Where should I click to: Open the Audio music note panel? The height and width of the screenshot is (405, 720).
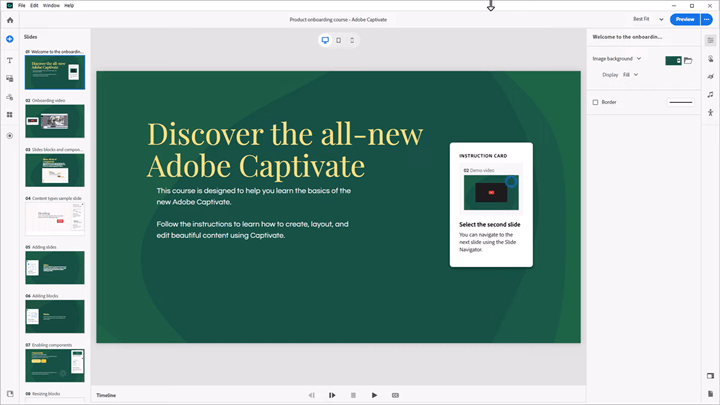710,94
